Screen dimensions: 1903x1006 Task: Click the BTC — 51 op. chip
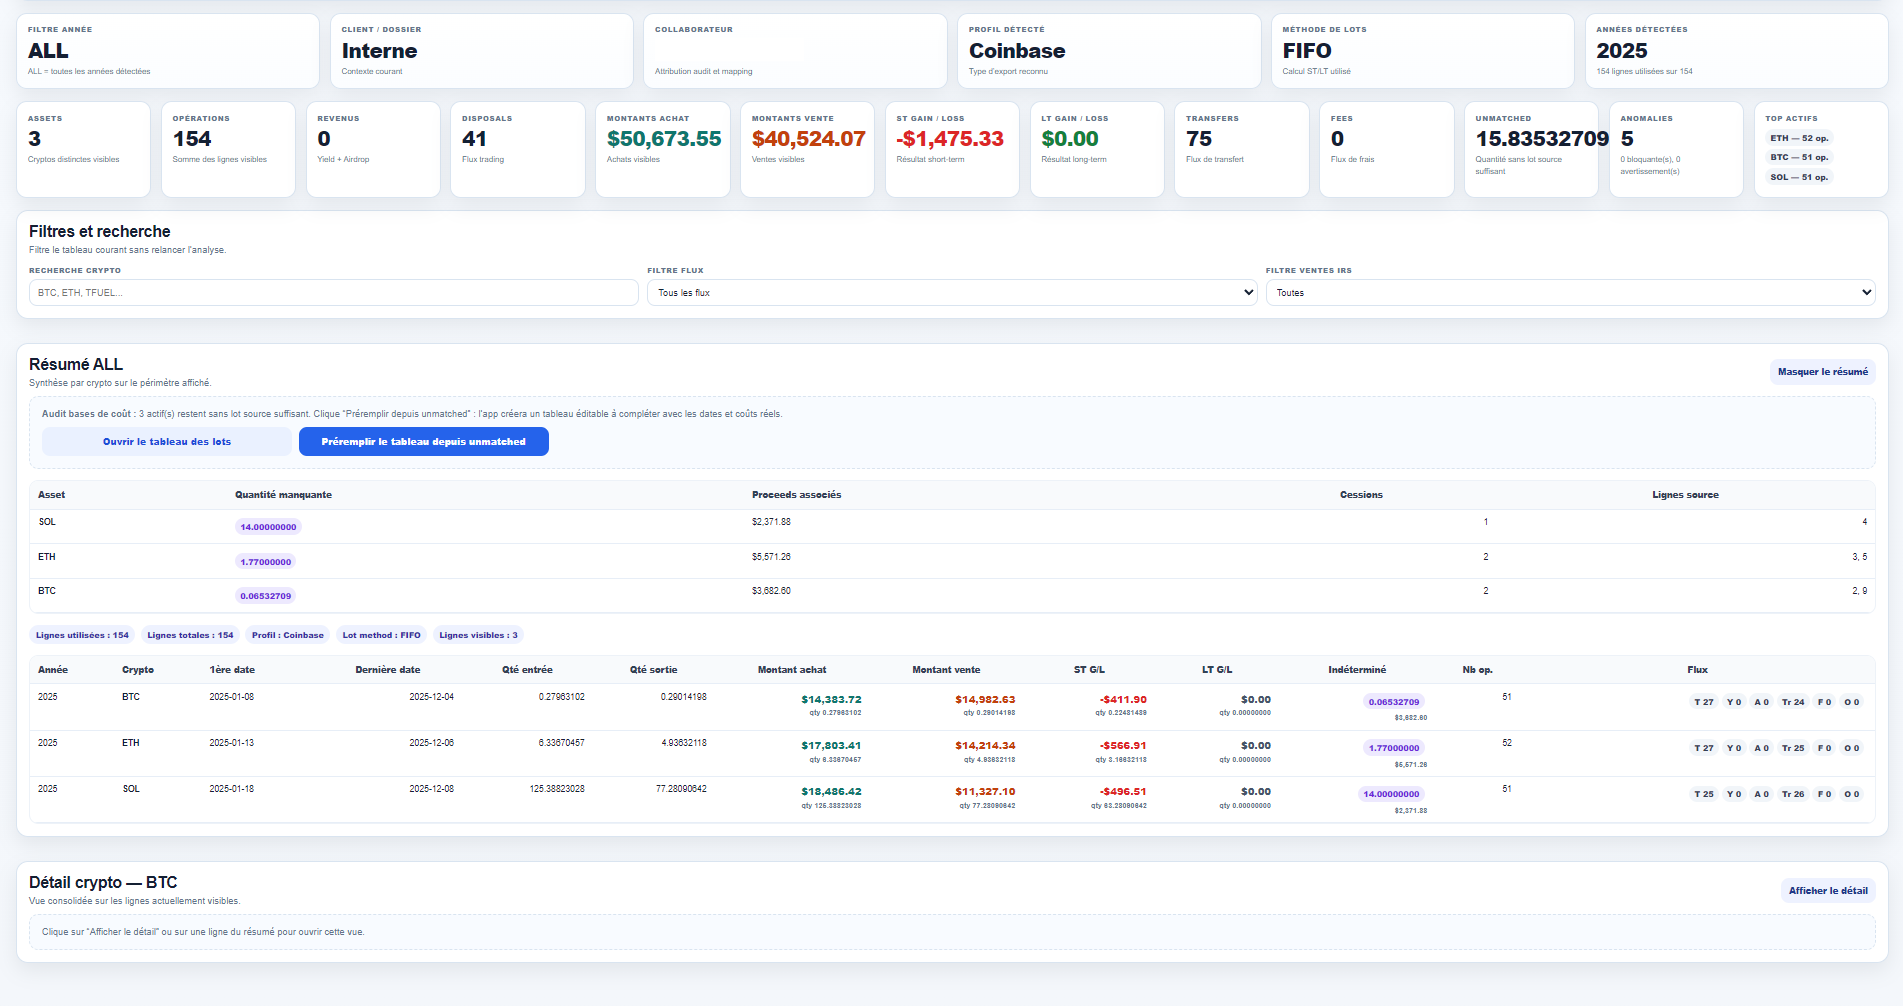coord(1798,157)
